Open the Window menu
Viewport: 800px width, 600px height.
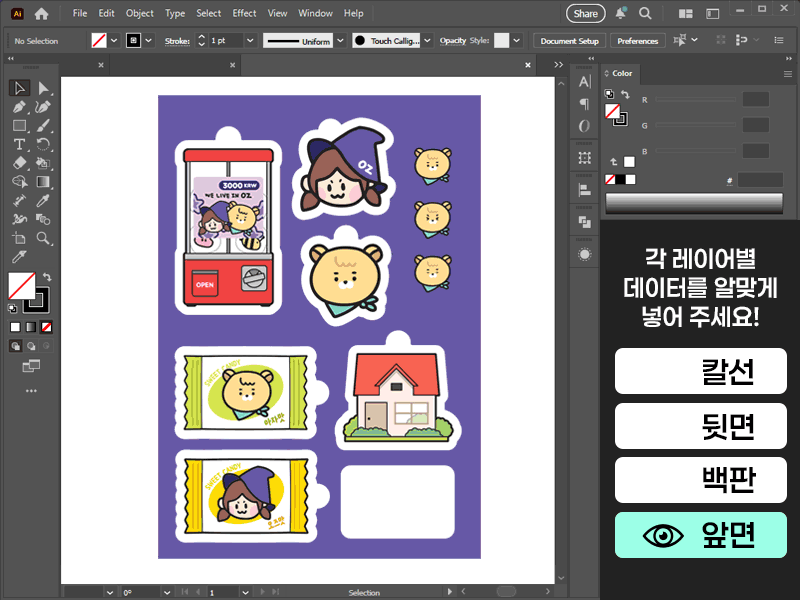[315, 13]
